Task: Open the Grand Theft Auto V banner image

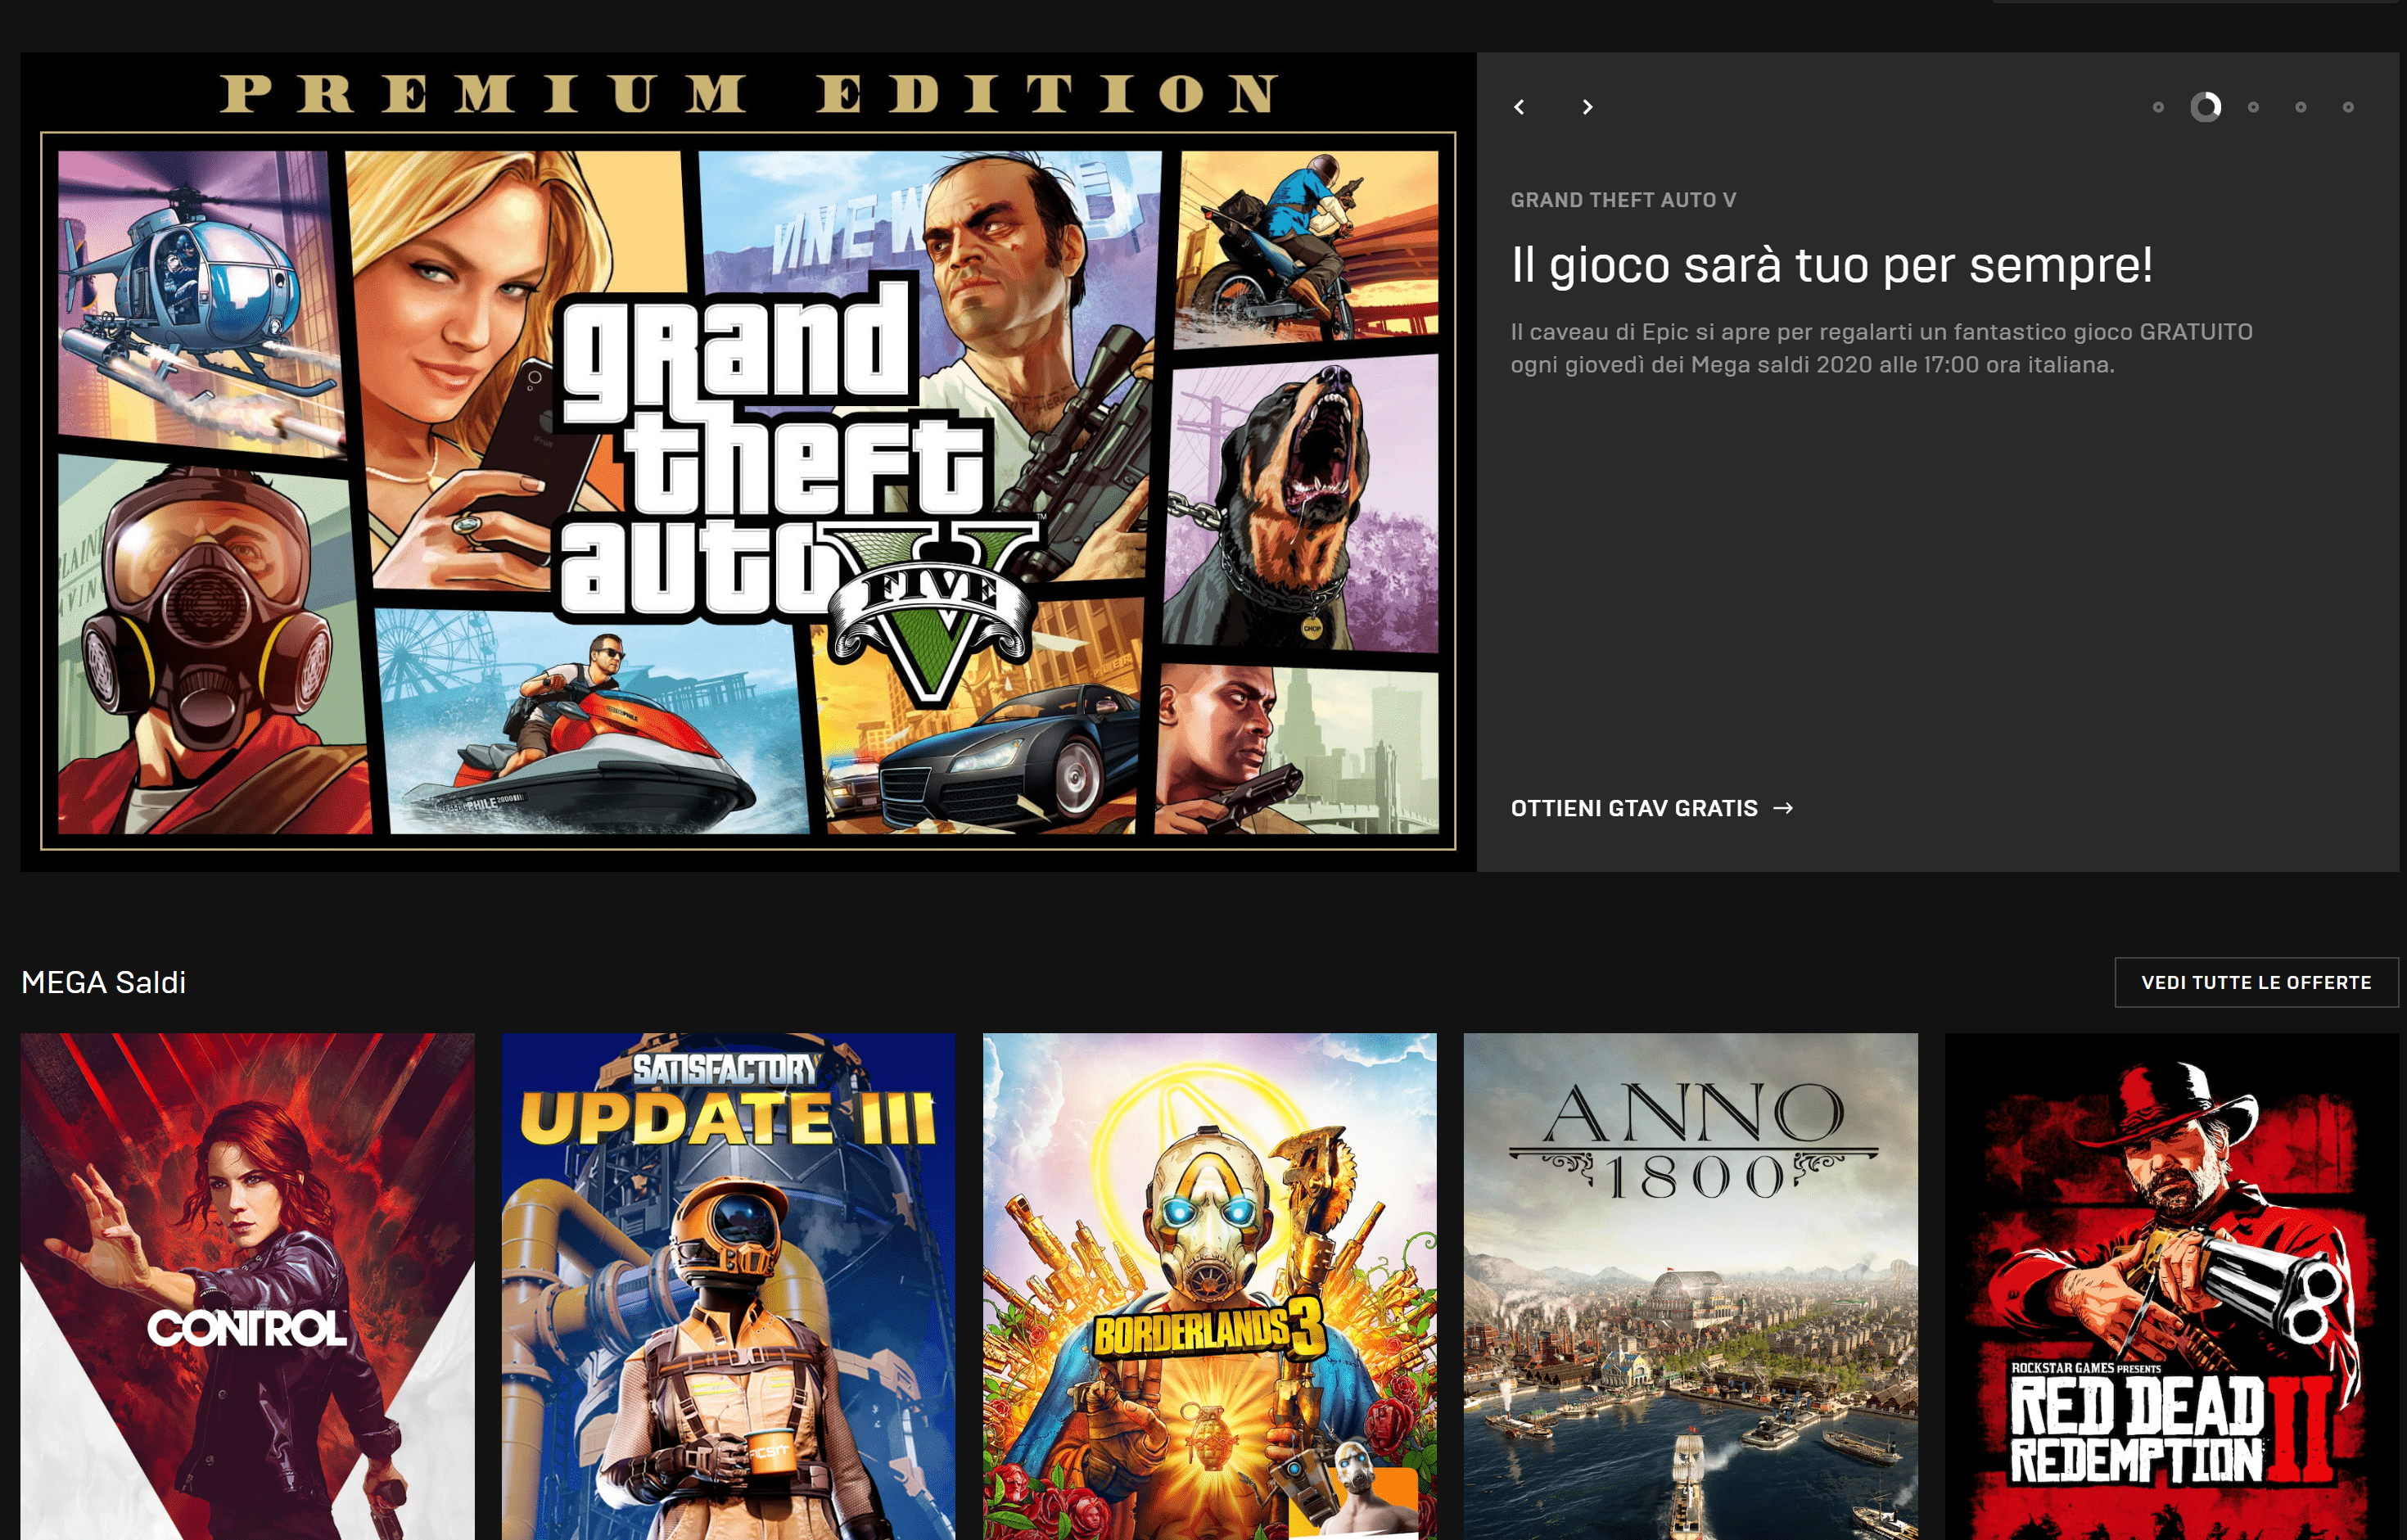Action: tap(748, 462)
